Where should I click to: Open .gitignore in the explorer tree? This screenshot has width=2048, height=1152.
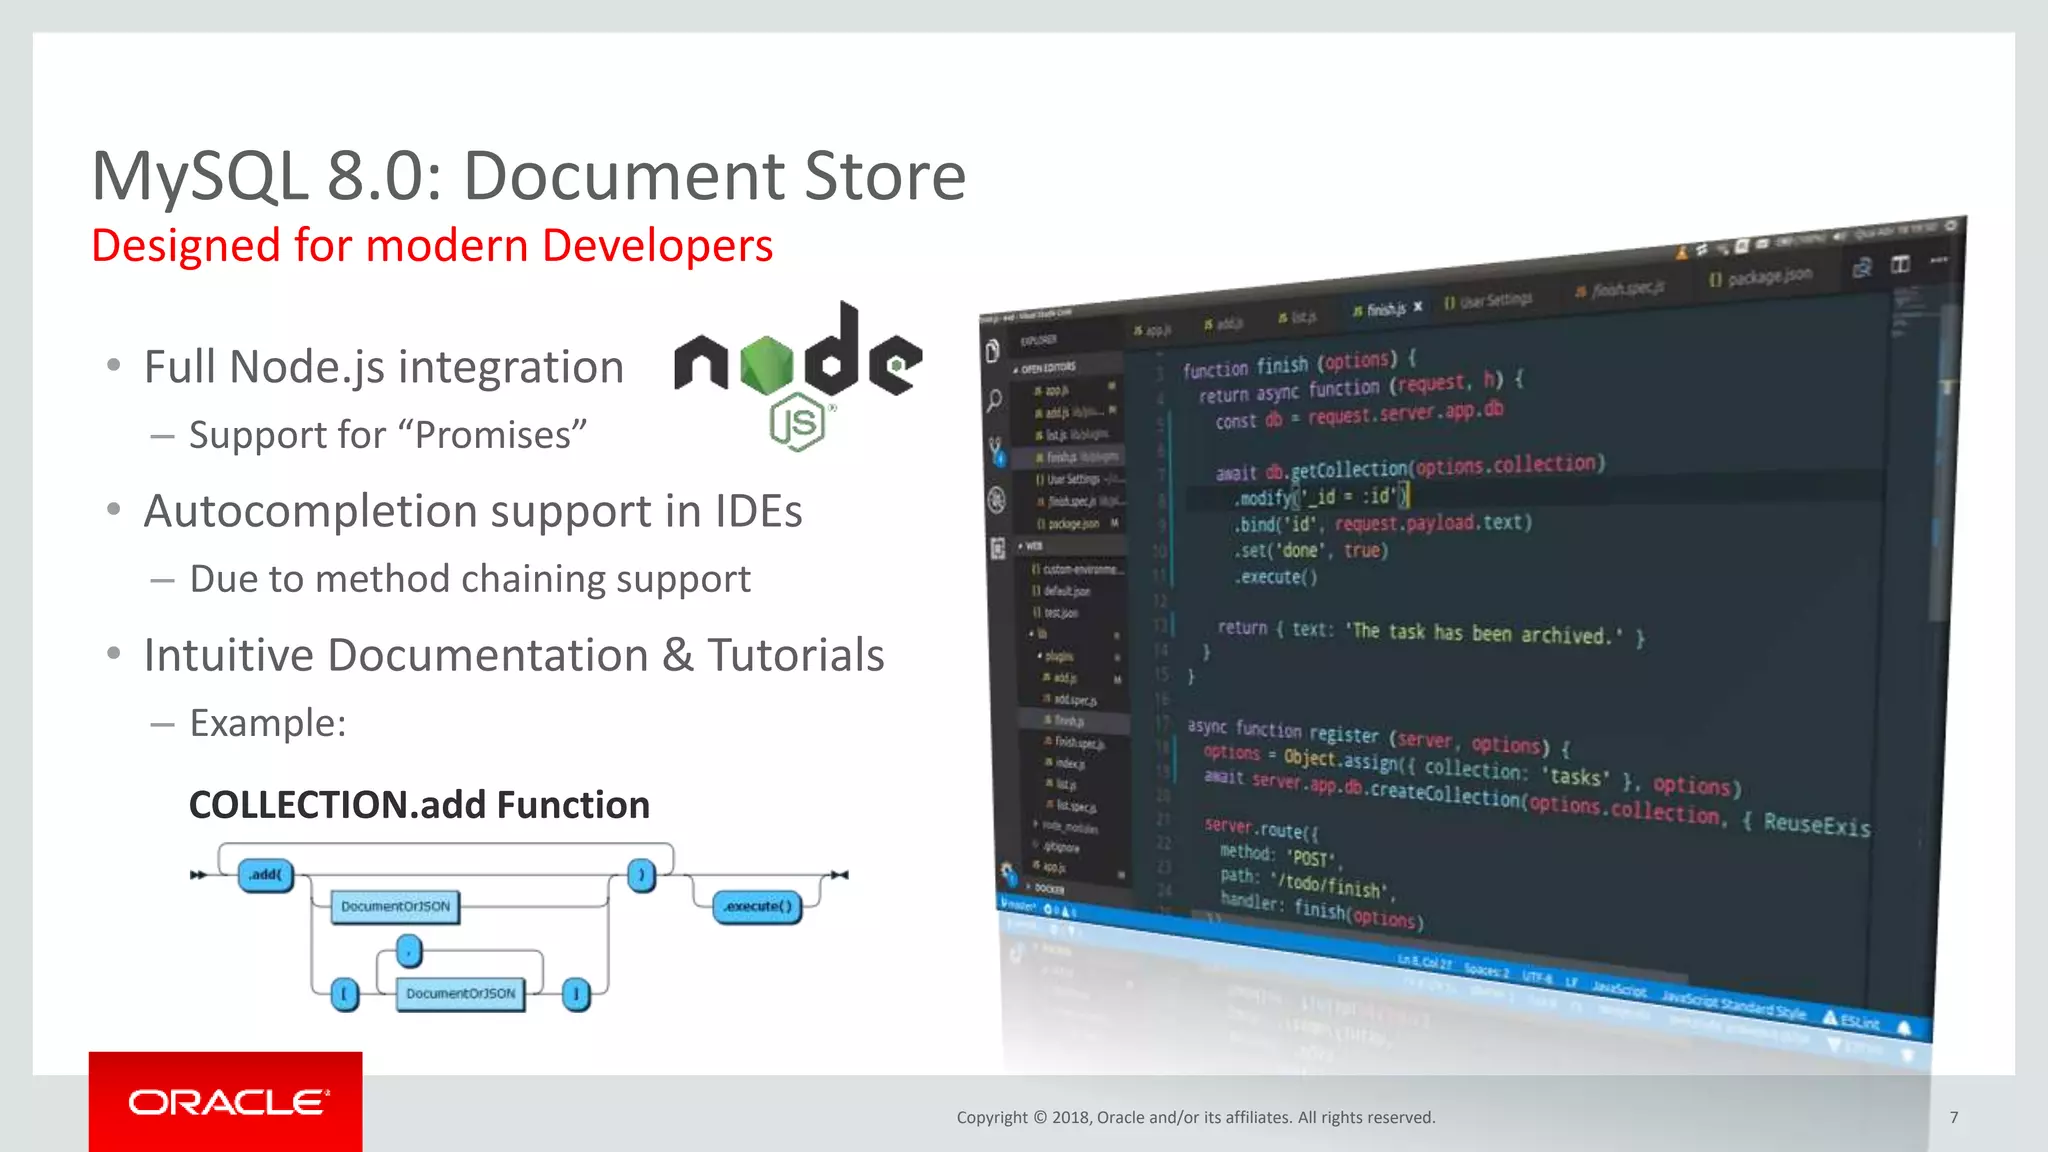1058,846
